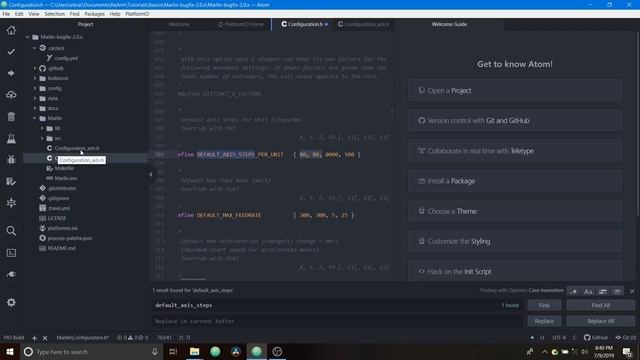Expand the buildroot folder

pos(35,78)
